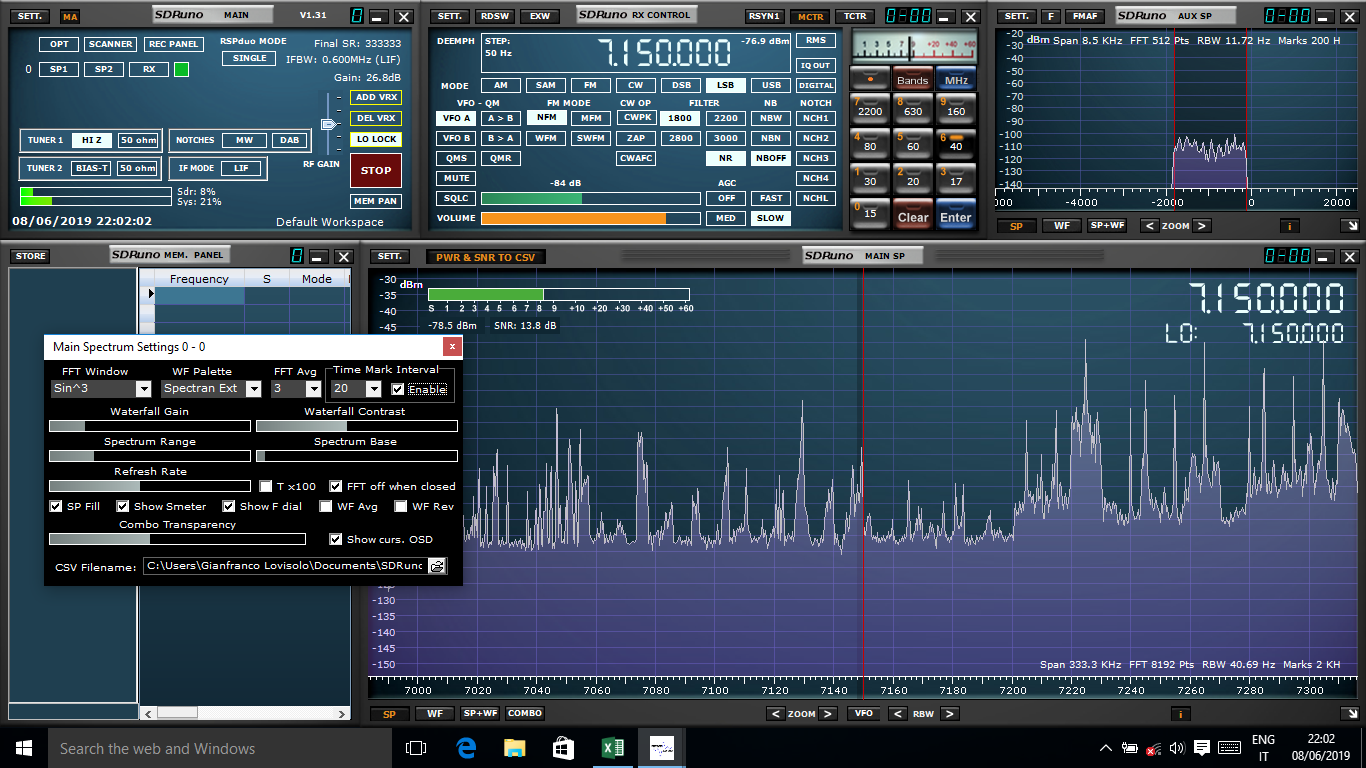Increase zoom in Main SP panel

[x=829, y=714]
